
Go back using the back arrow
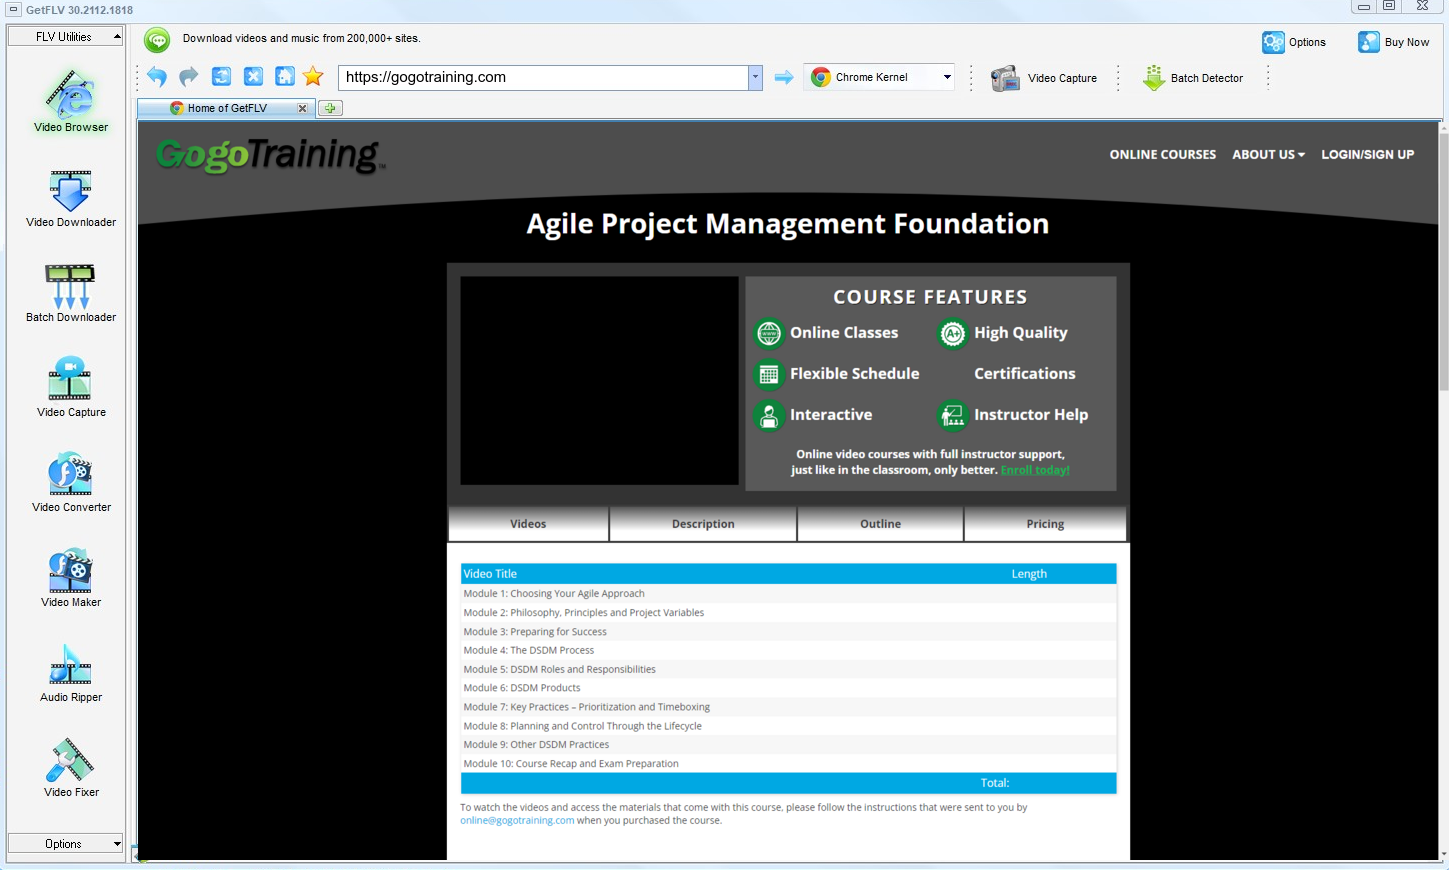pyautogui.click(x=157, y=77)
